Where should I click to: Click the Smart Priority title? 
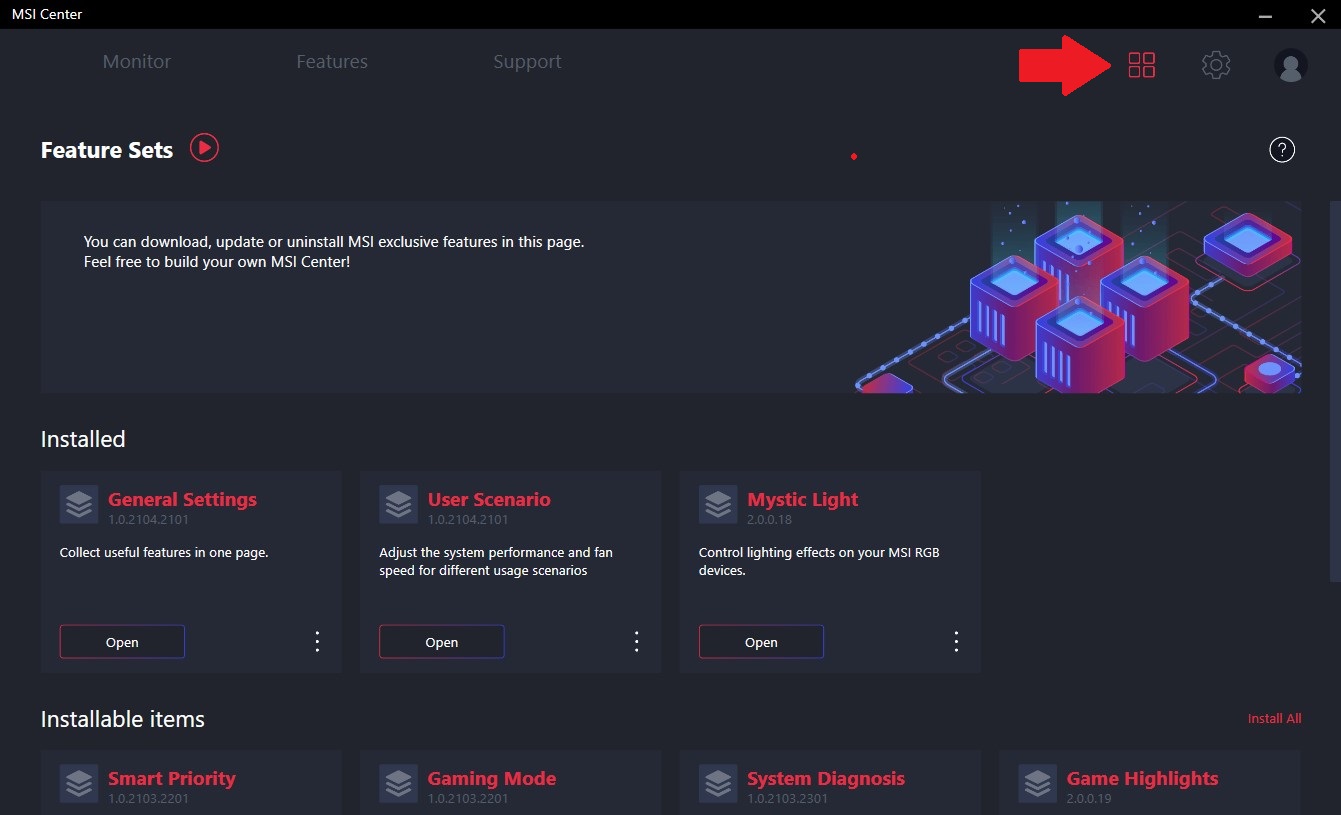pos(172,779)
